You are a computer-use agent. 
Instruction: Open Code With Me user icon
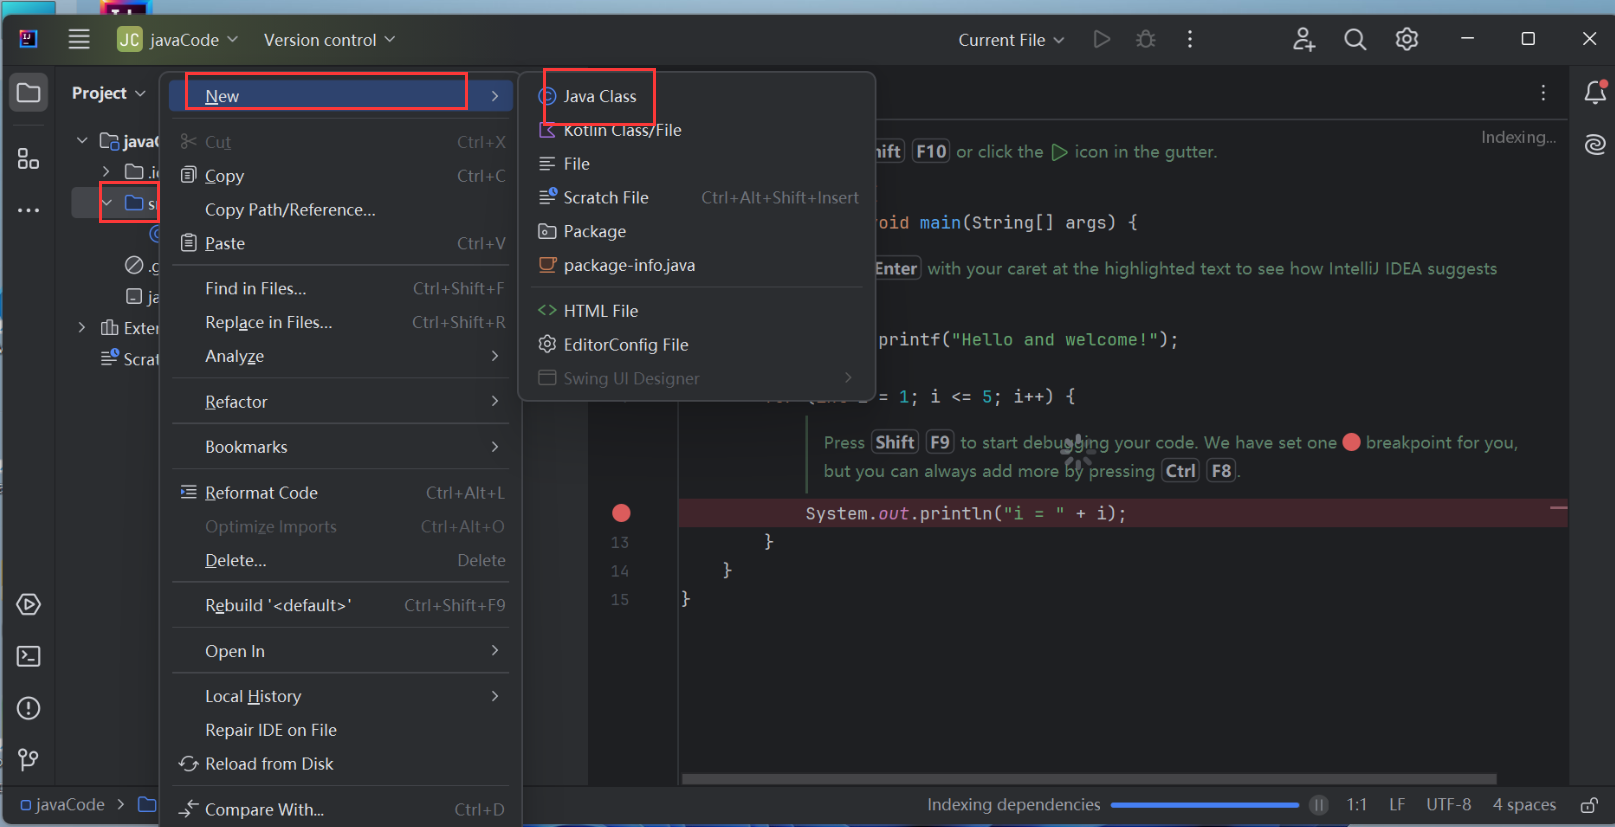1304,39
